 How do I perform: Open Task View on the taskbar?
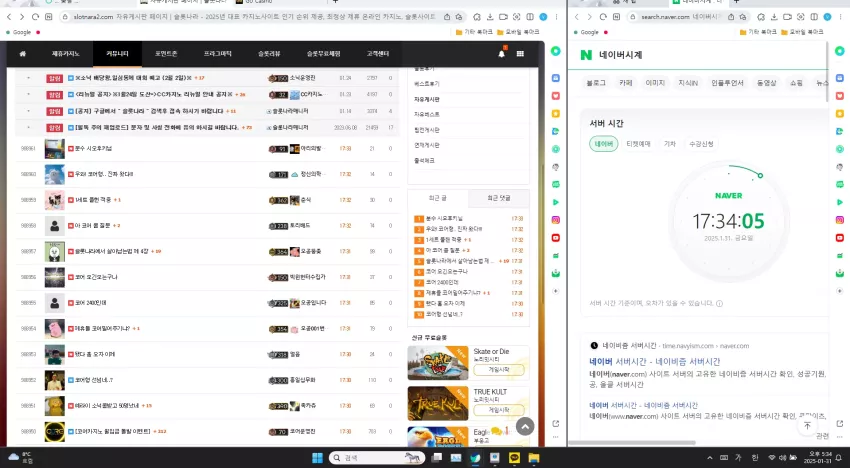436,458
